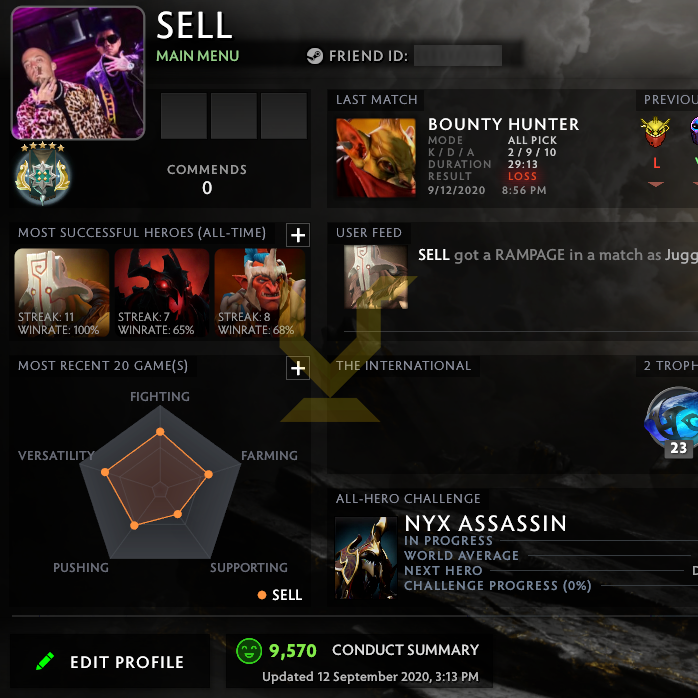Screen dimensions: 698x698
Task: Click the SELL profile avatar picture
Action: [x=78, y=73]
